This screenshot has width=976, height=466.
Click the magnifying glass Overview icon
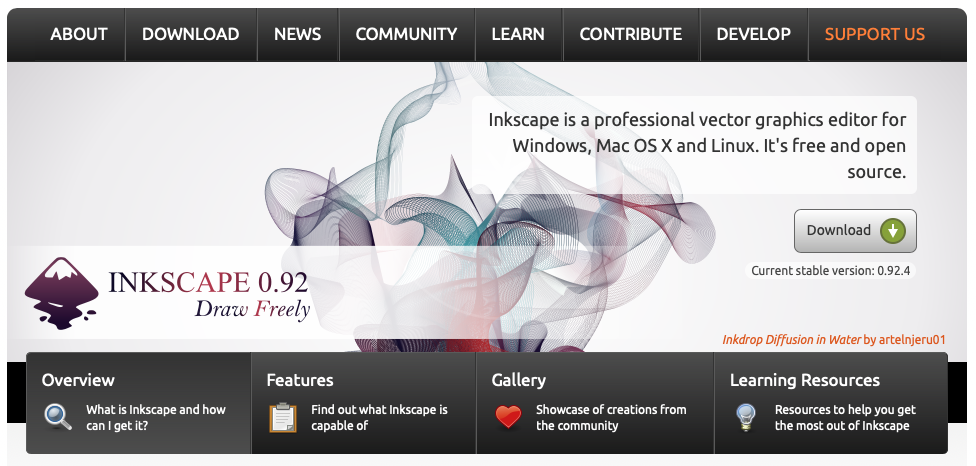pos(58,417)
